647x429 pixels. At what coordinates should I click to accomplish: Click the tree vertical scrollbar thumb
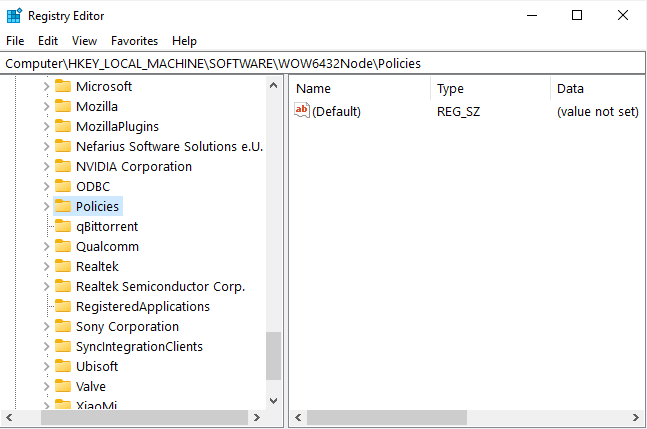(273, 355)
